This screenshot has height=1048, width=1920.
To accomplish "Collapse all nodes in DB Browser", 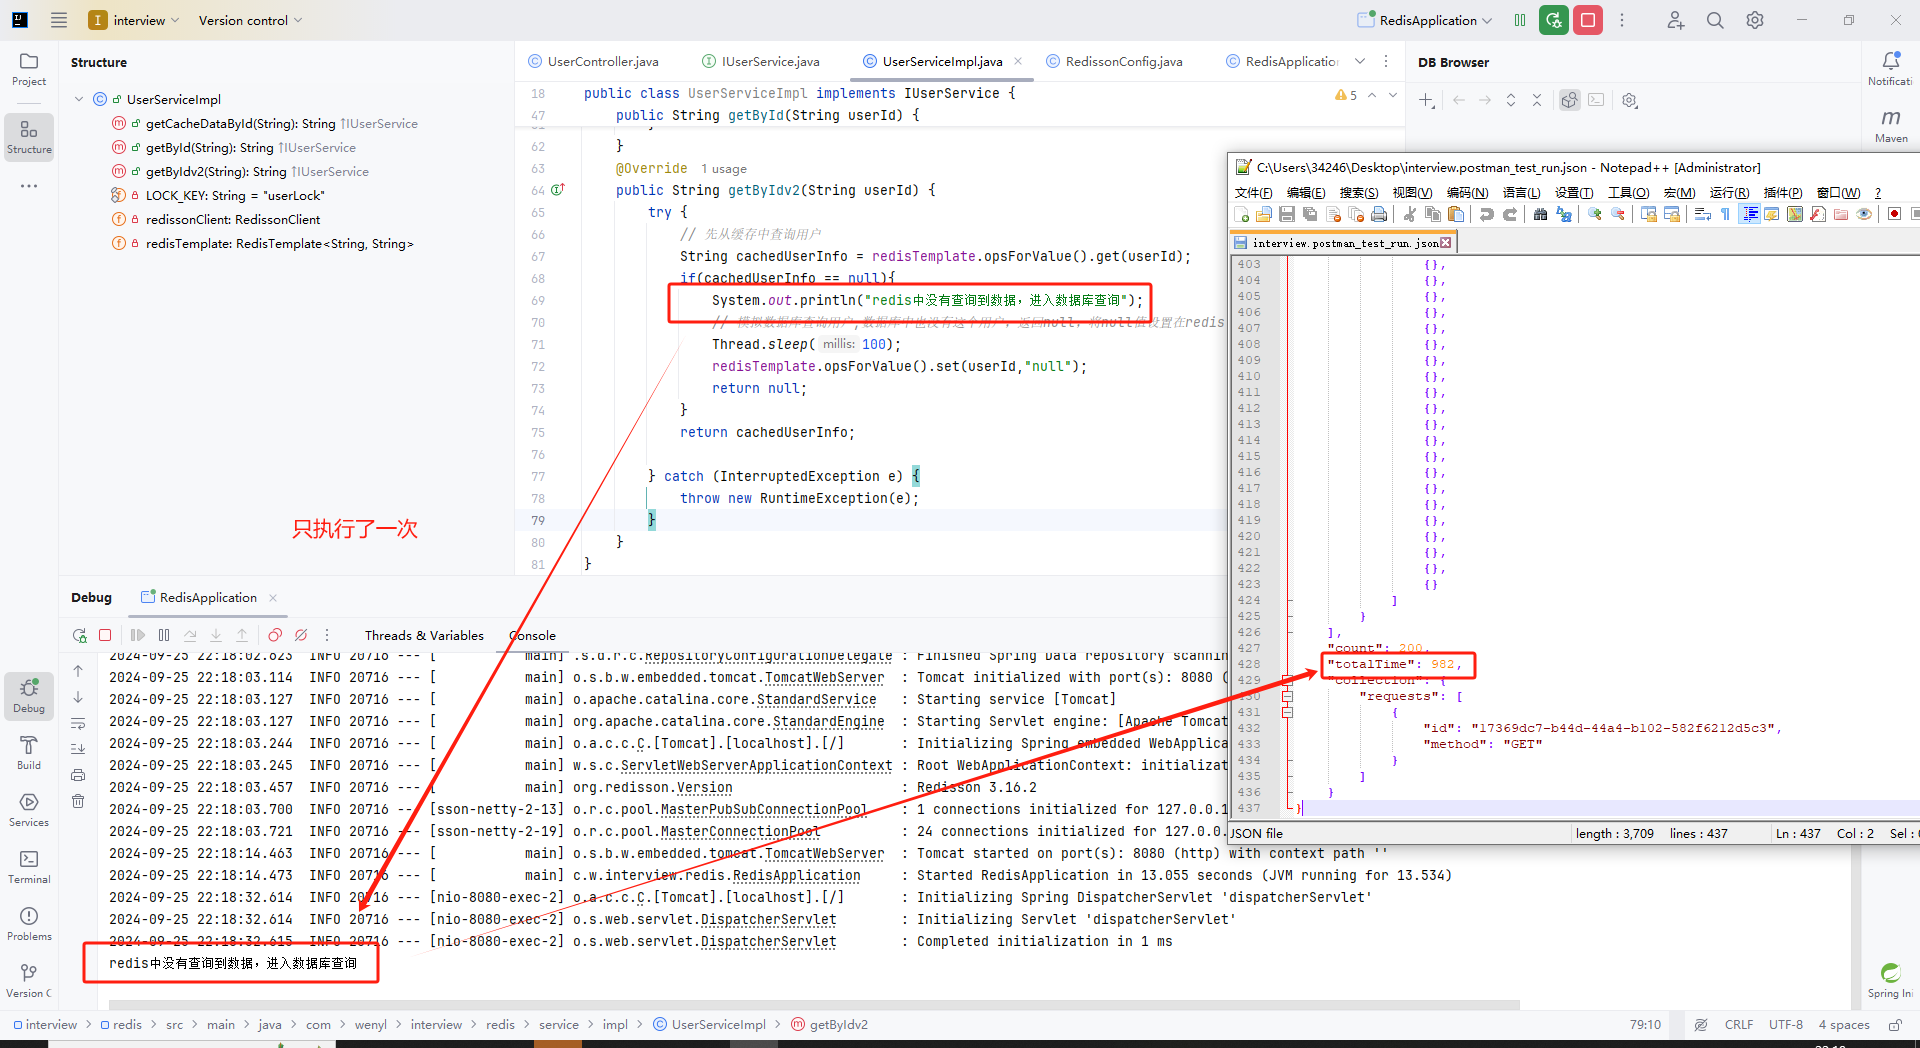I will (x=1537, y=100).
